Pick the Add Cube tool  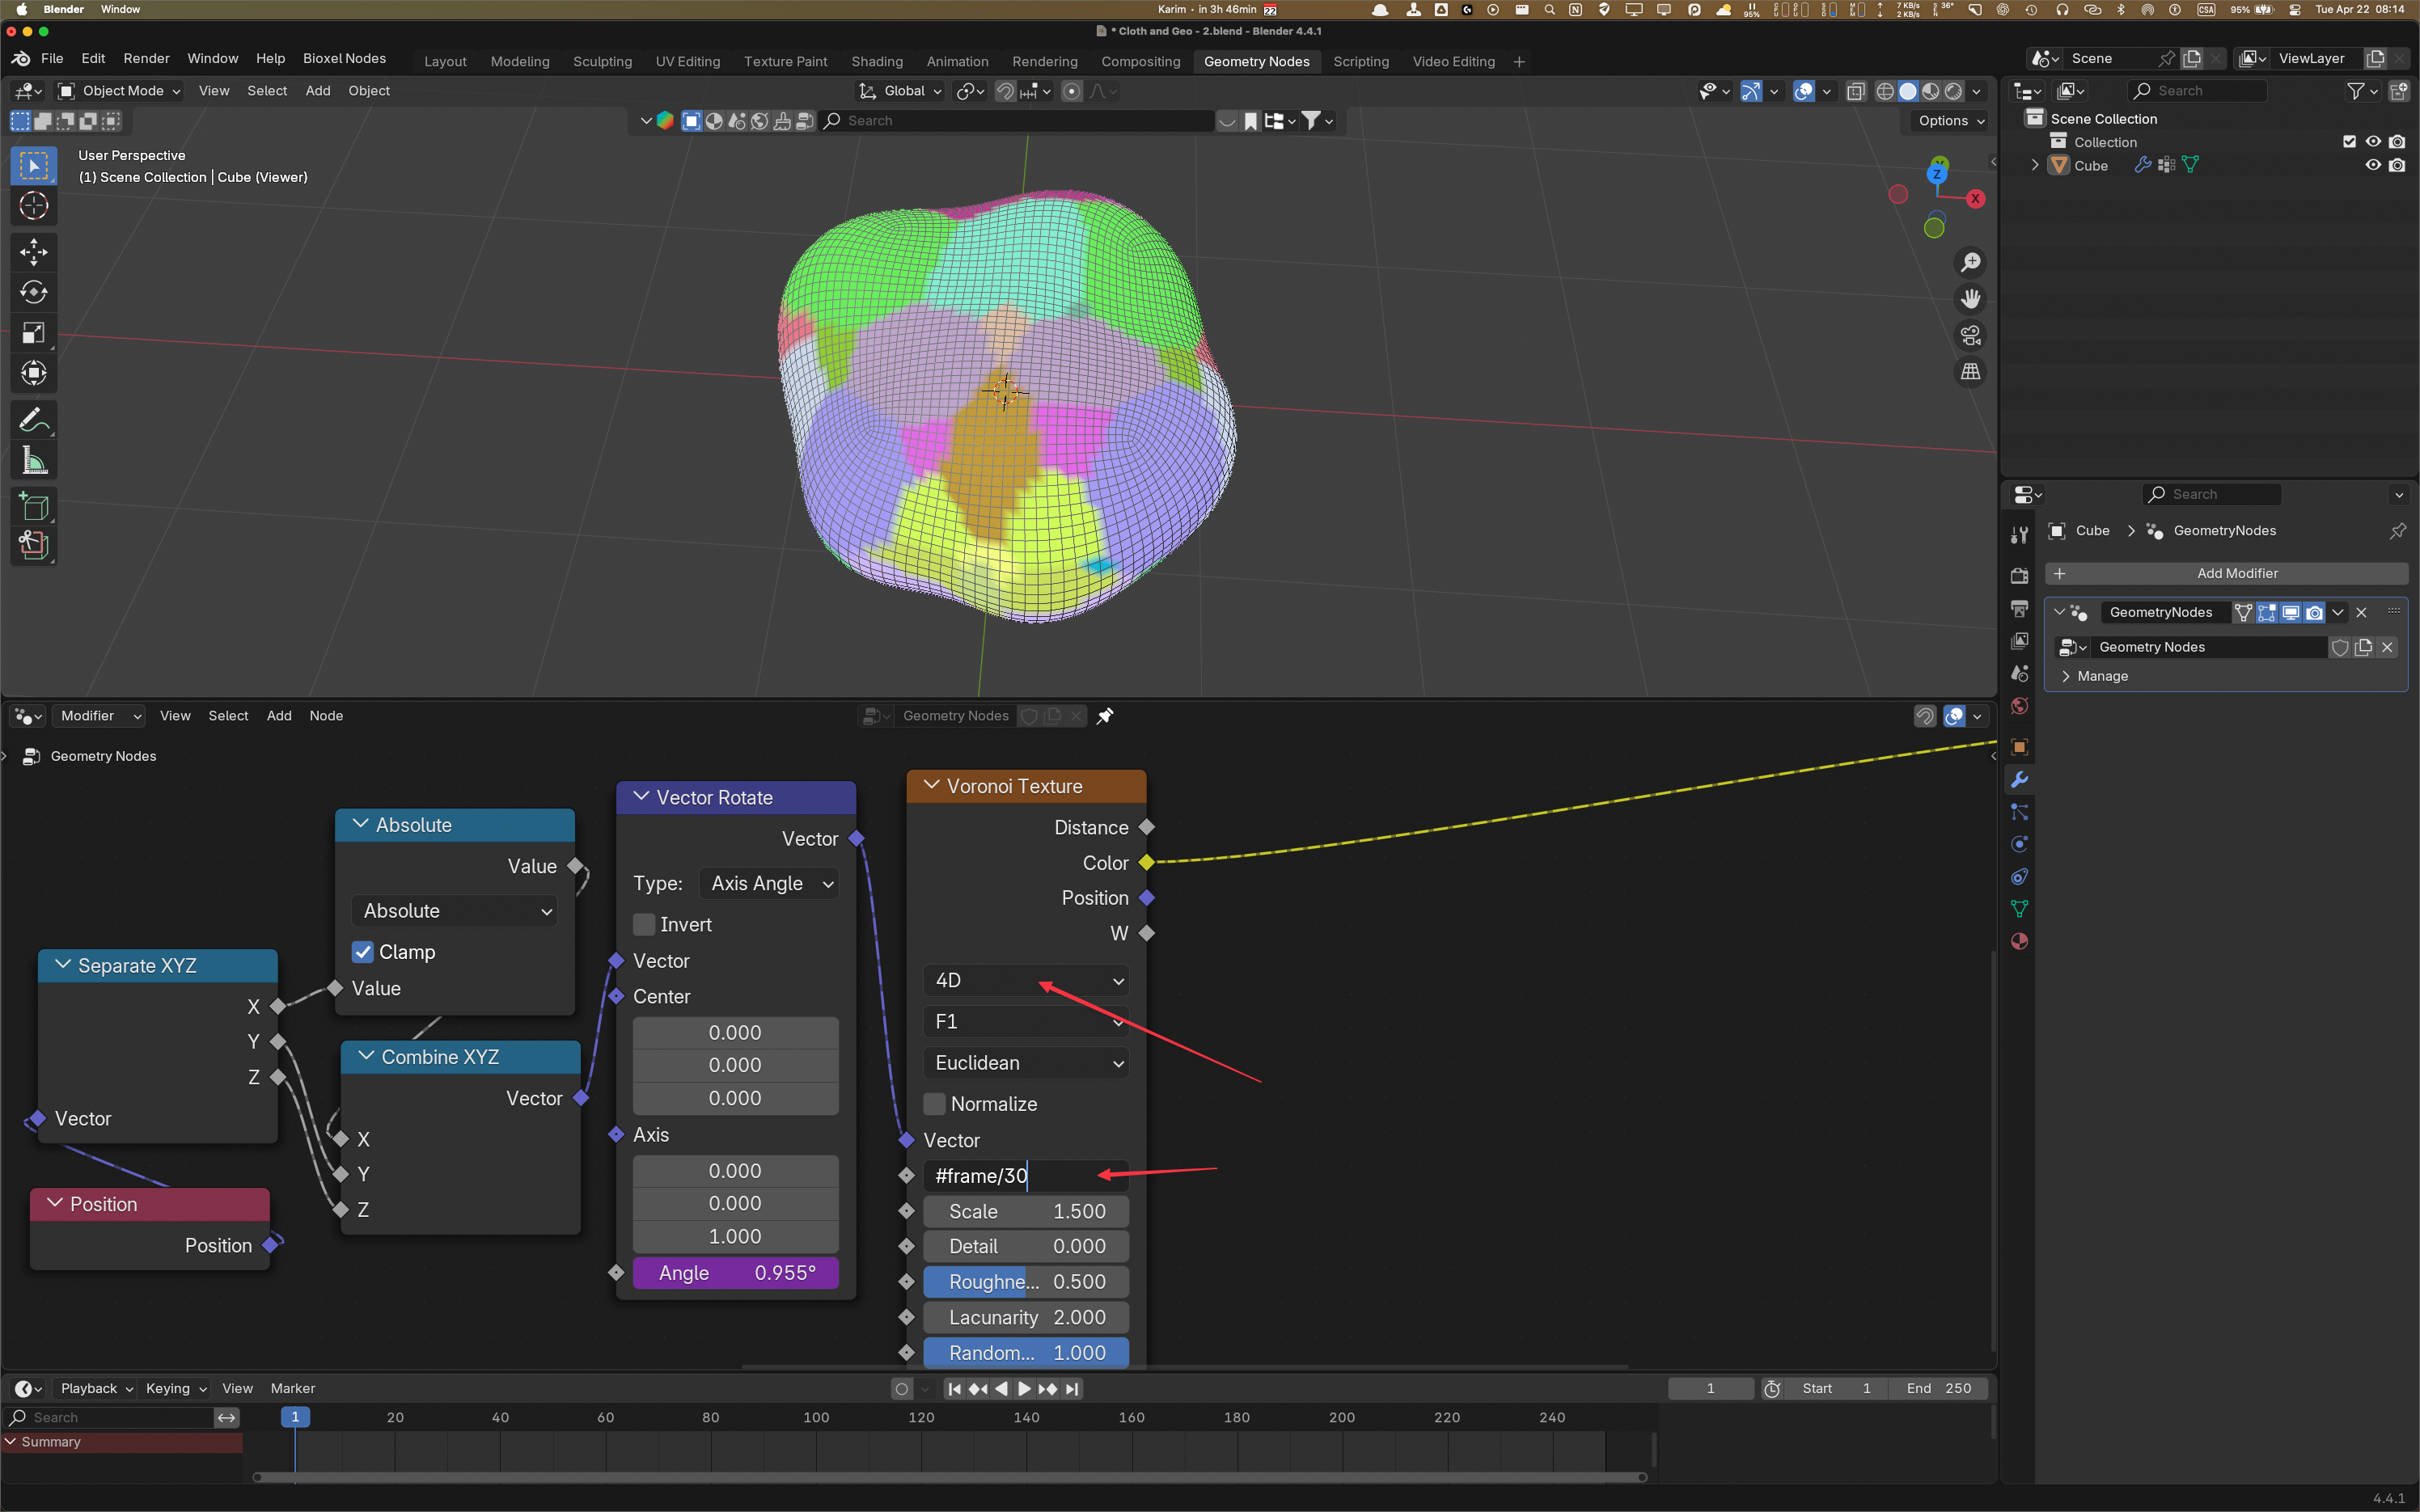(34, 507)
